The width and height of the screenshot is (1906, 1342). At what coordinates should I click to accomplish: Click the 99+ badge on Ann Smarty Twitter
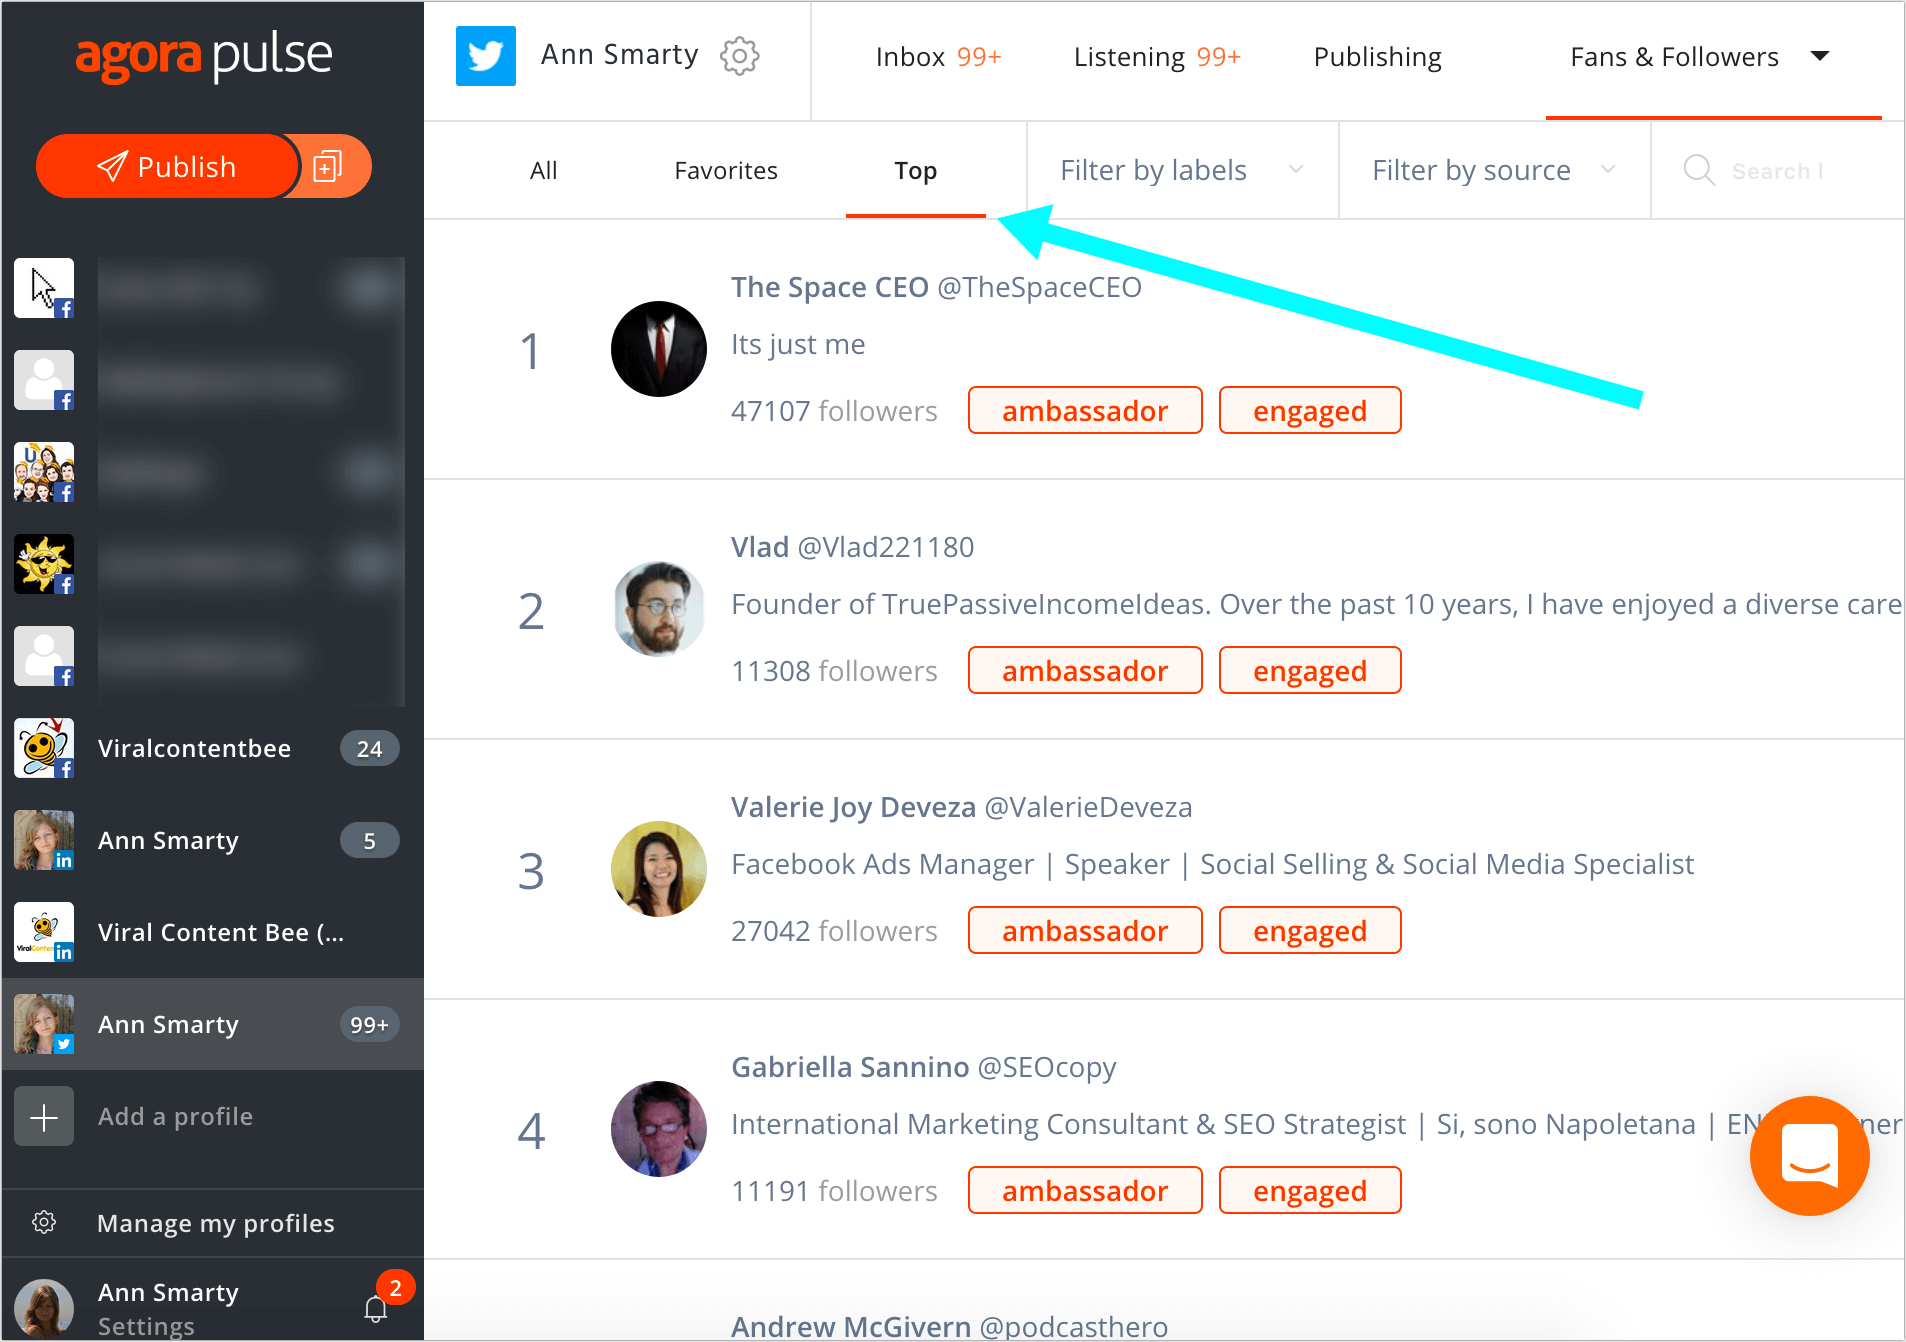[369, 1025]
